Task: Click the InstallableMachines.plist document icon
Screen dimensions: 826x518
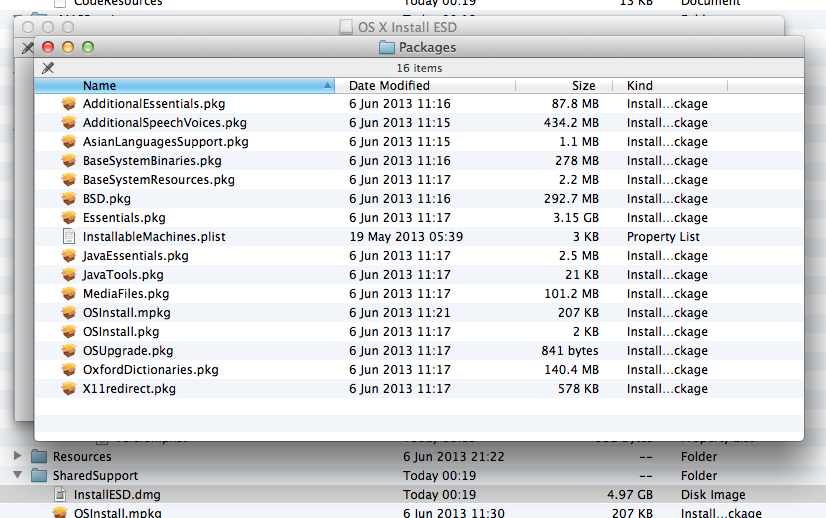Action: pos(68,237)
